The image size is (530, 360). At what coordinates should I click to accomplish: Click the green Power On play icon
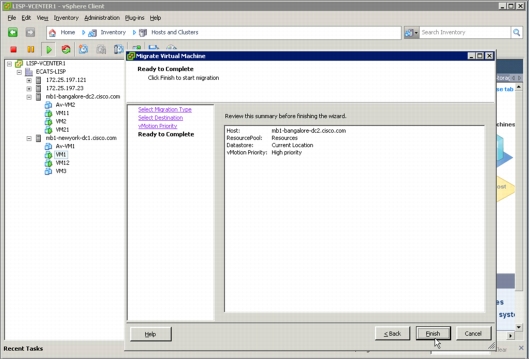49,50
